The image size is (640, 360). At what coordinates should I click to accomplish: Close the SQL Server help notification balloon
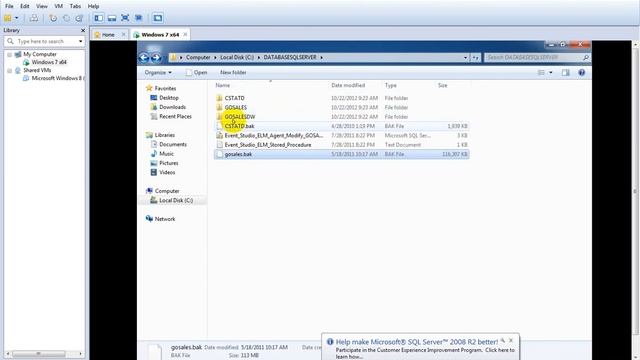point(511,340)
